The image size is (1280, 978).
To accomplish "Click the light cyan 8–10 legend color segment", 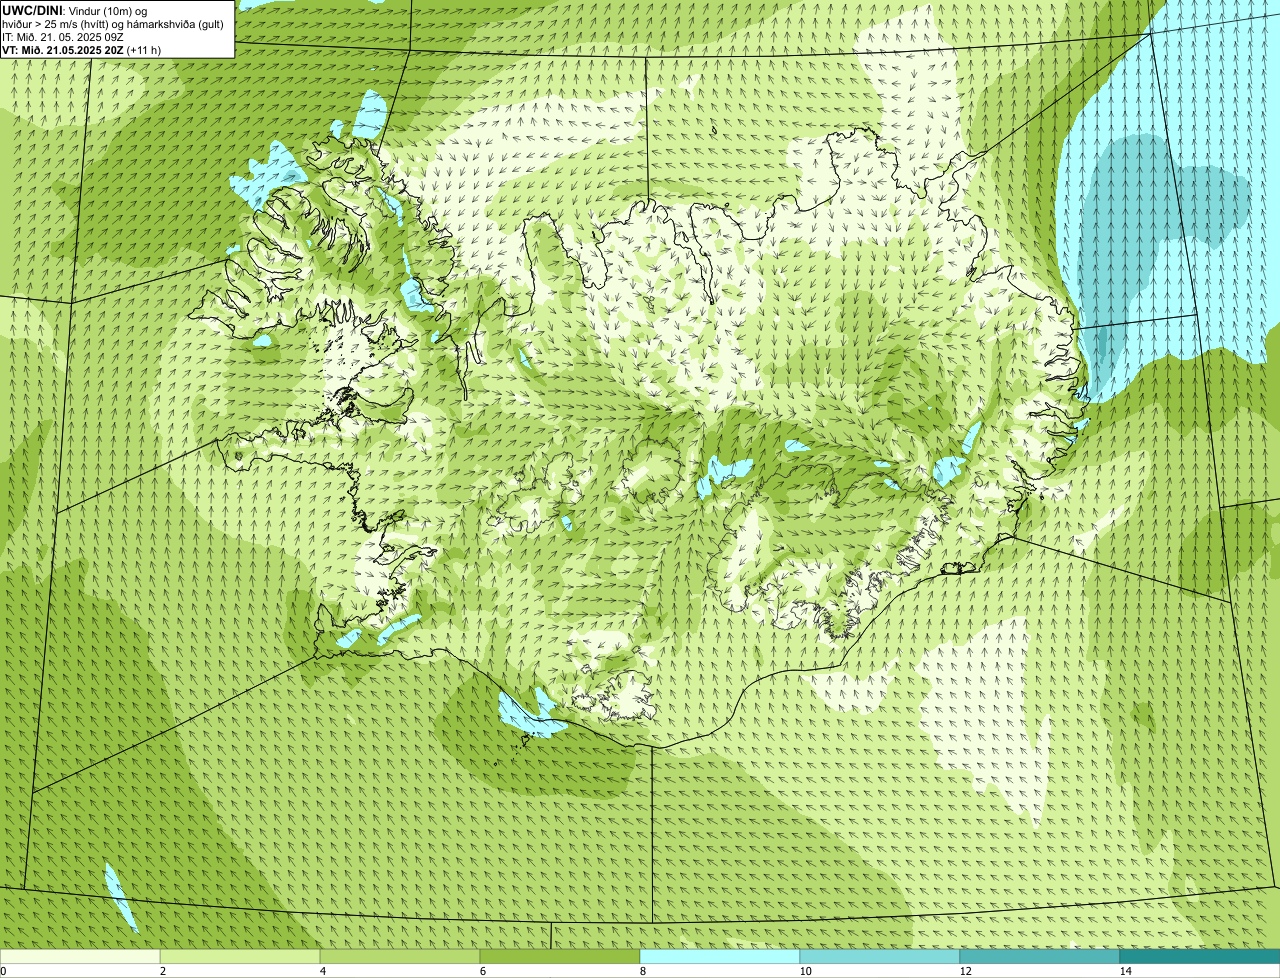I will point(720,956).
